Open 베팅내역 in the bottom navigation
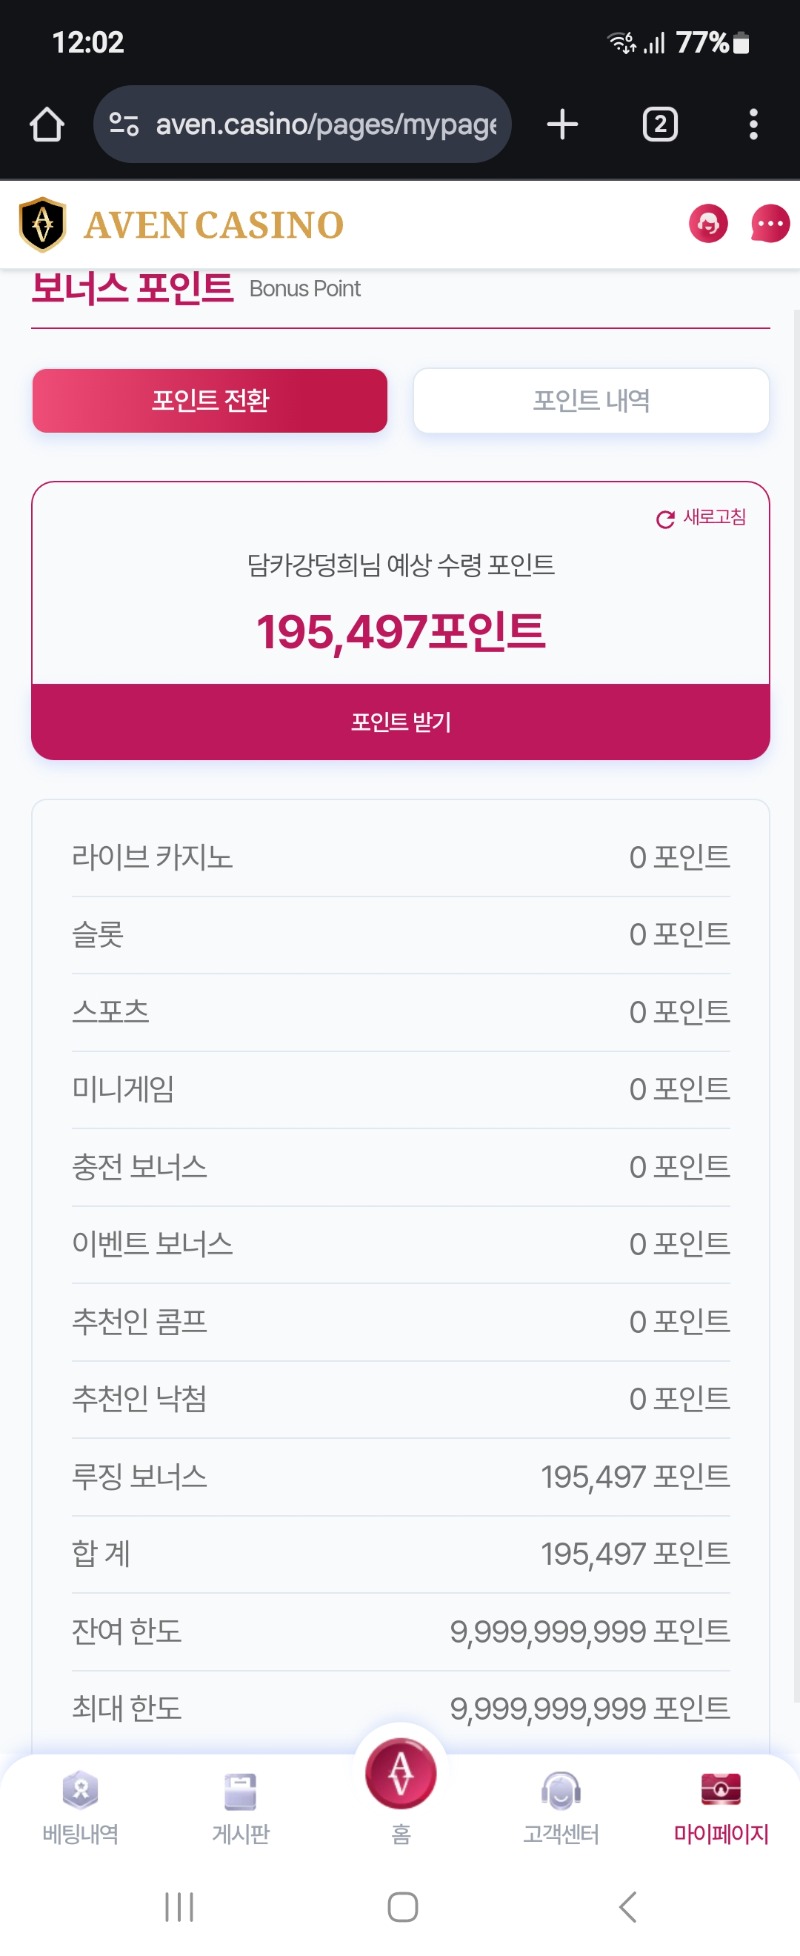This screenshot has width=800, height=1956. [x=80, y=1806]
